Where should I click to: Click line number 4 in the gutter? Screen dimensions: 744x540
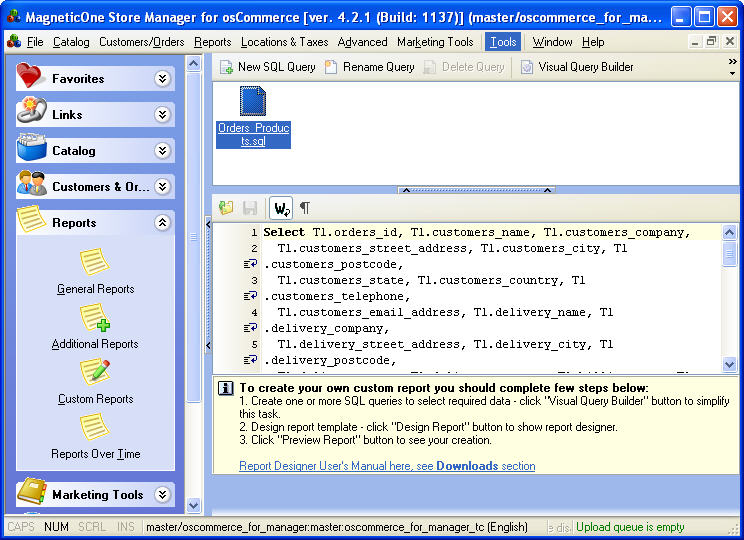254,312
